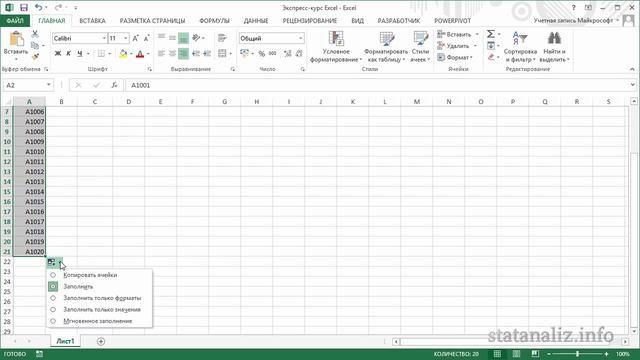Image resolution: width=640 pixels, height=360 pixels.
Task: Select Заполнить только форматы option
Action: pos(100,298)
